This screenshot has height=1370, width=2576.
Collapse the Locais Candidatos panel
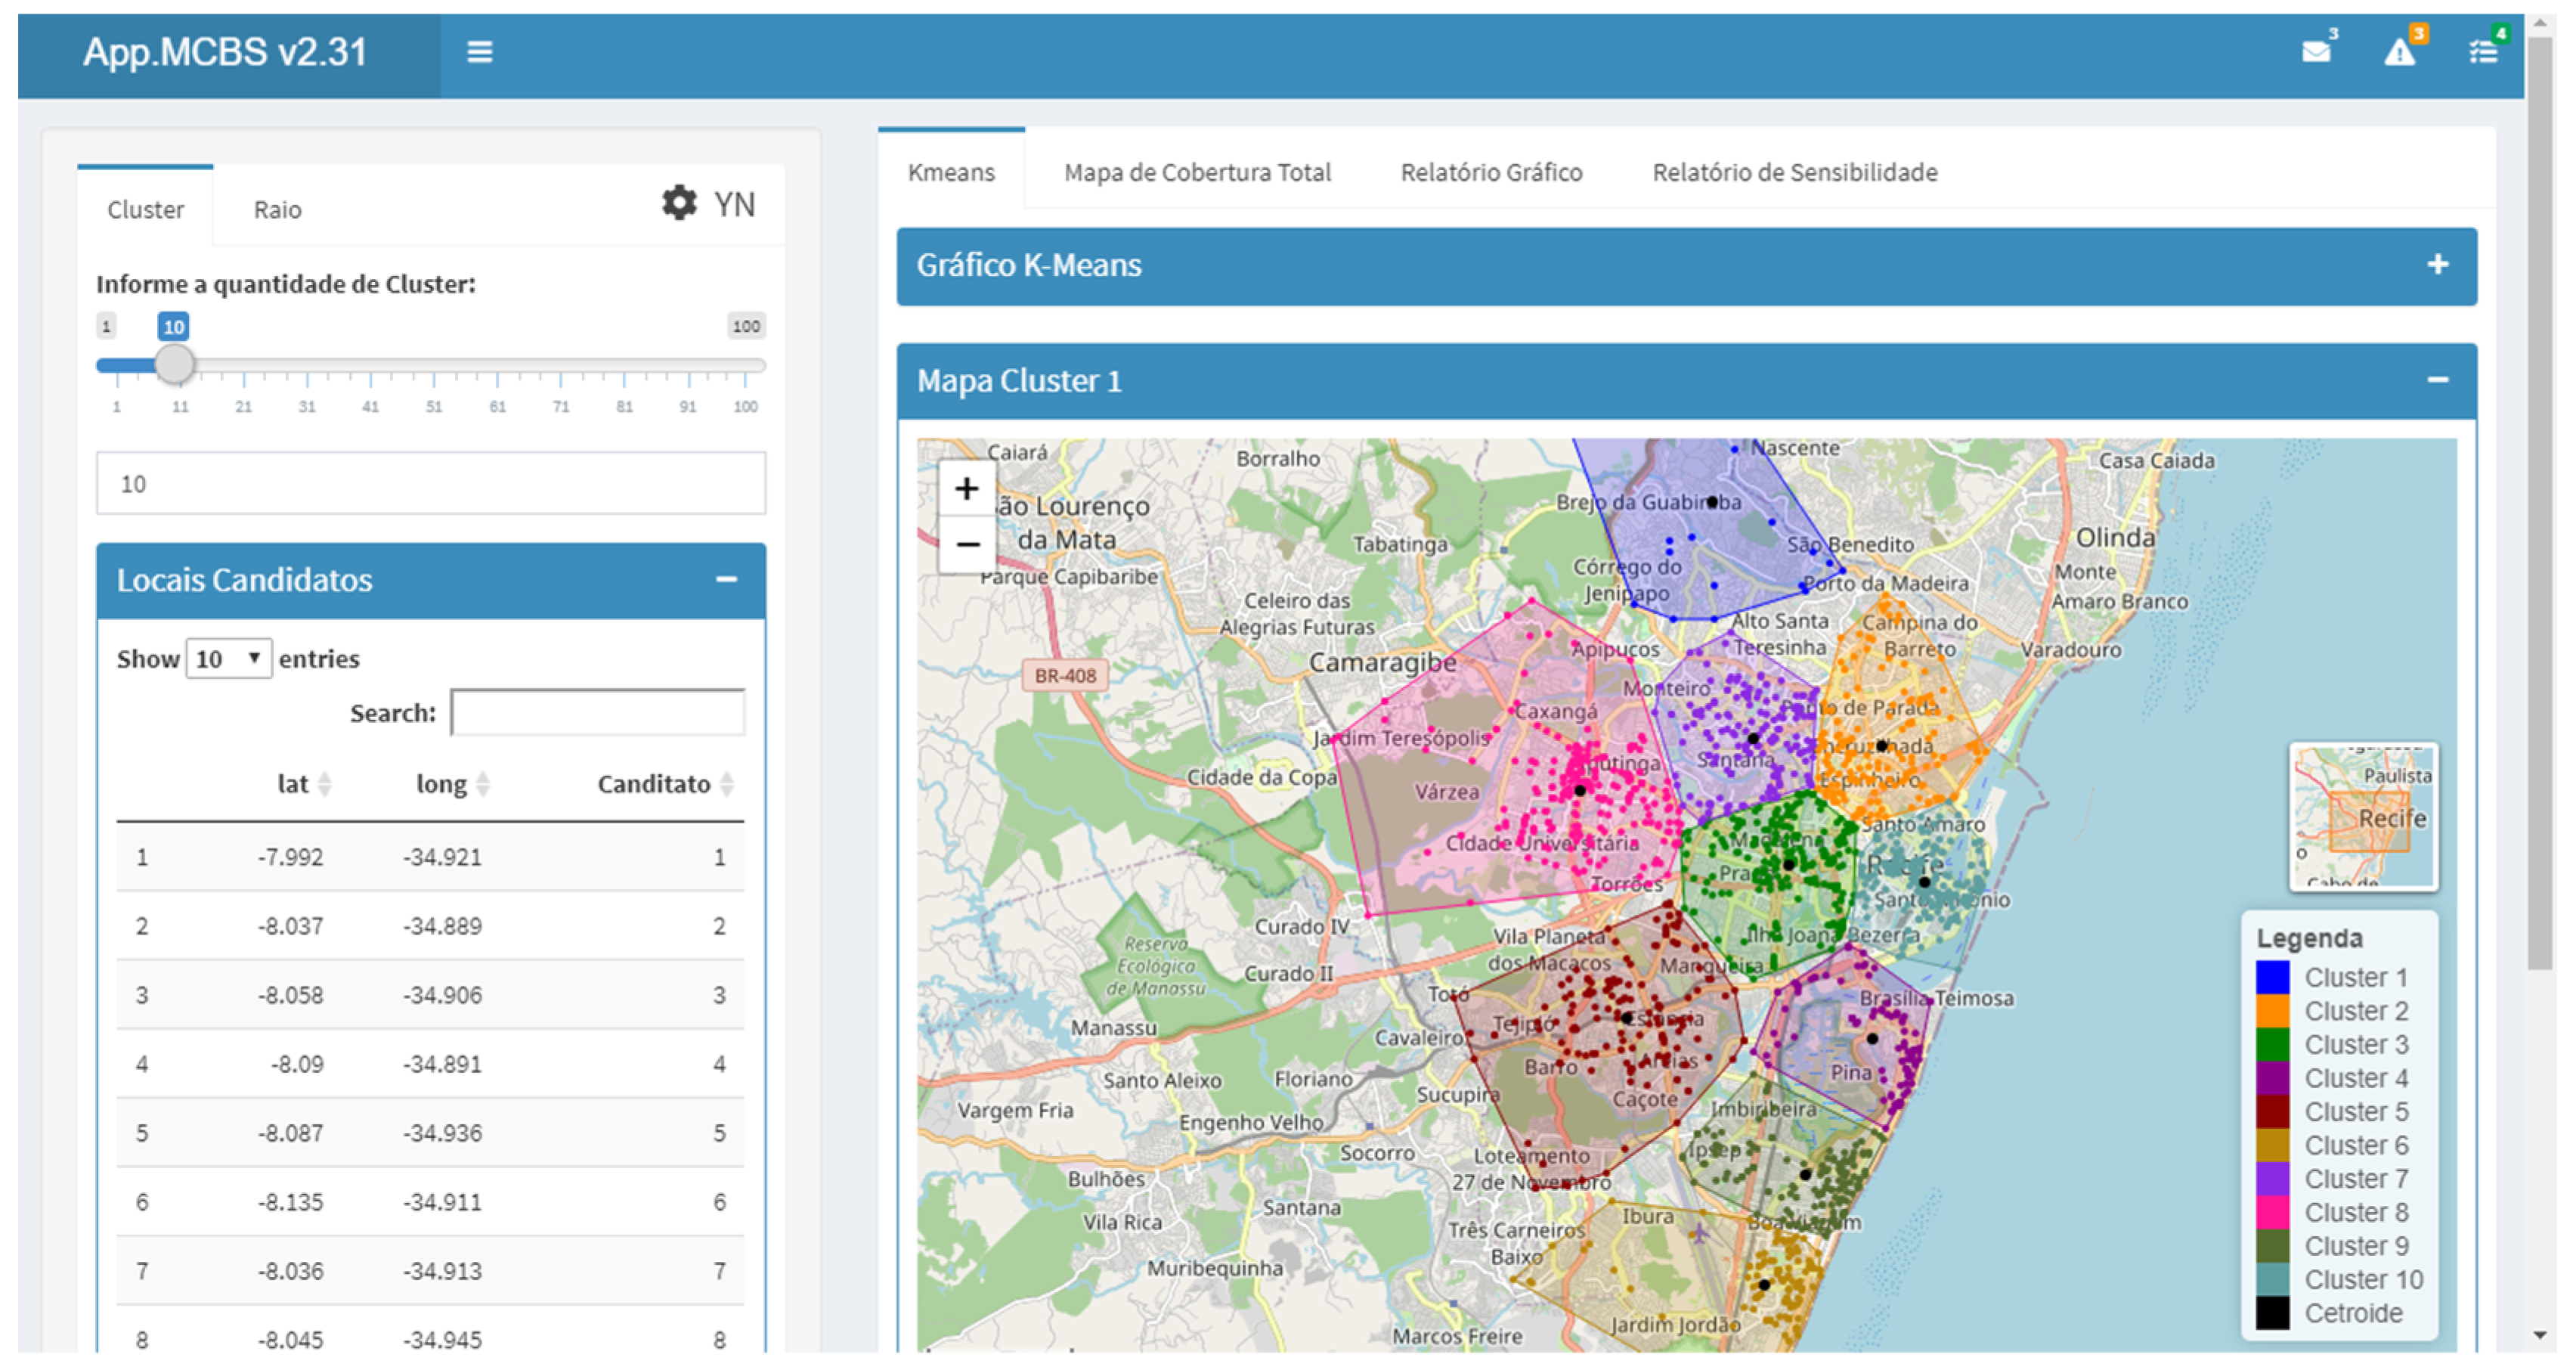pos(727,580)
